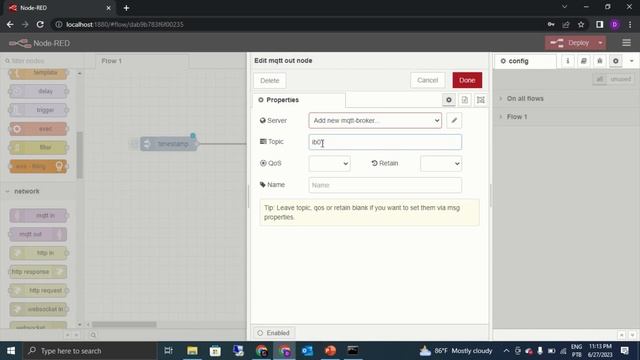Open the main hamburger menu
640x360 pixels.
(626, 43)
